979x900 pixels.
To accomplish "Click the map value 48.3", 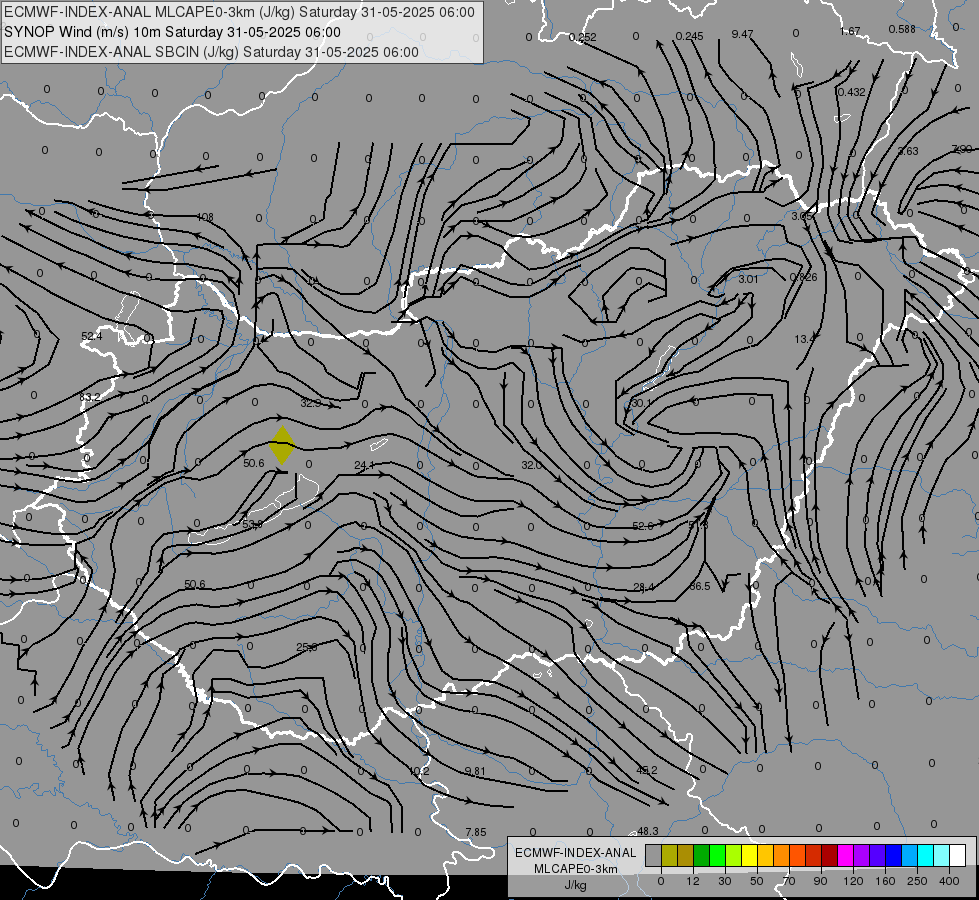I will 647,831.
